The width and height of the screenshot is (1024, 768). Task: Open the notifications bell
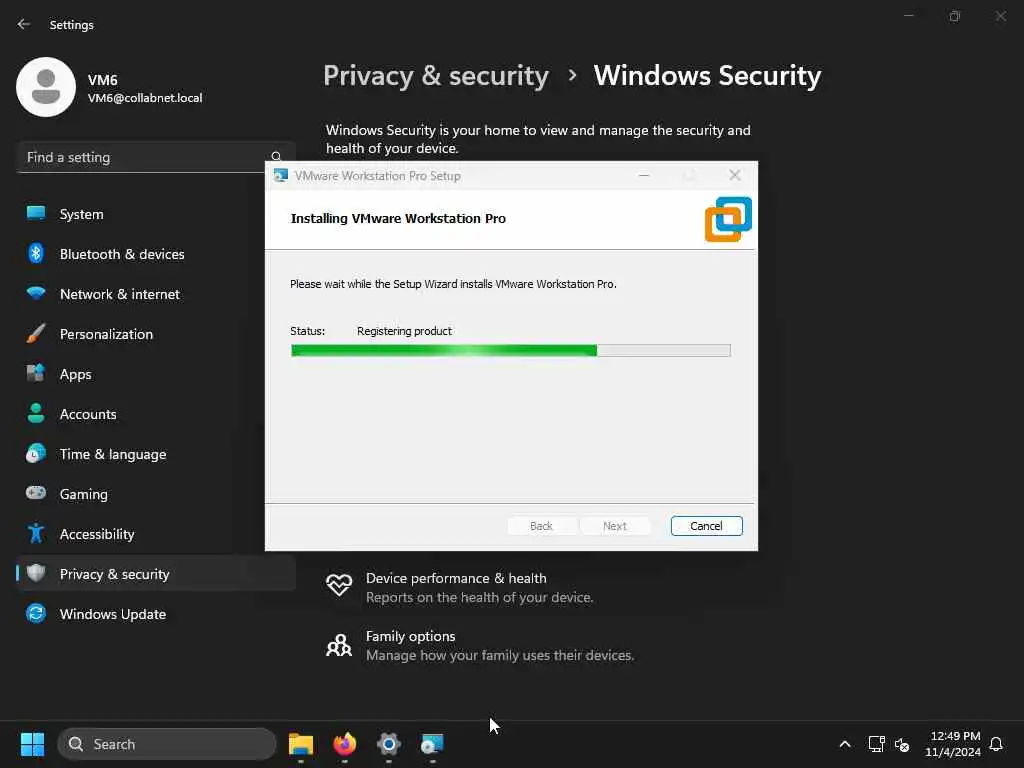(x=996, y=744)
